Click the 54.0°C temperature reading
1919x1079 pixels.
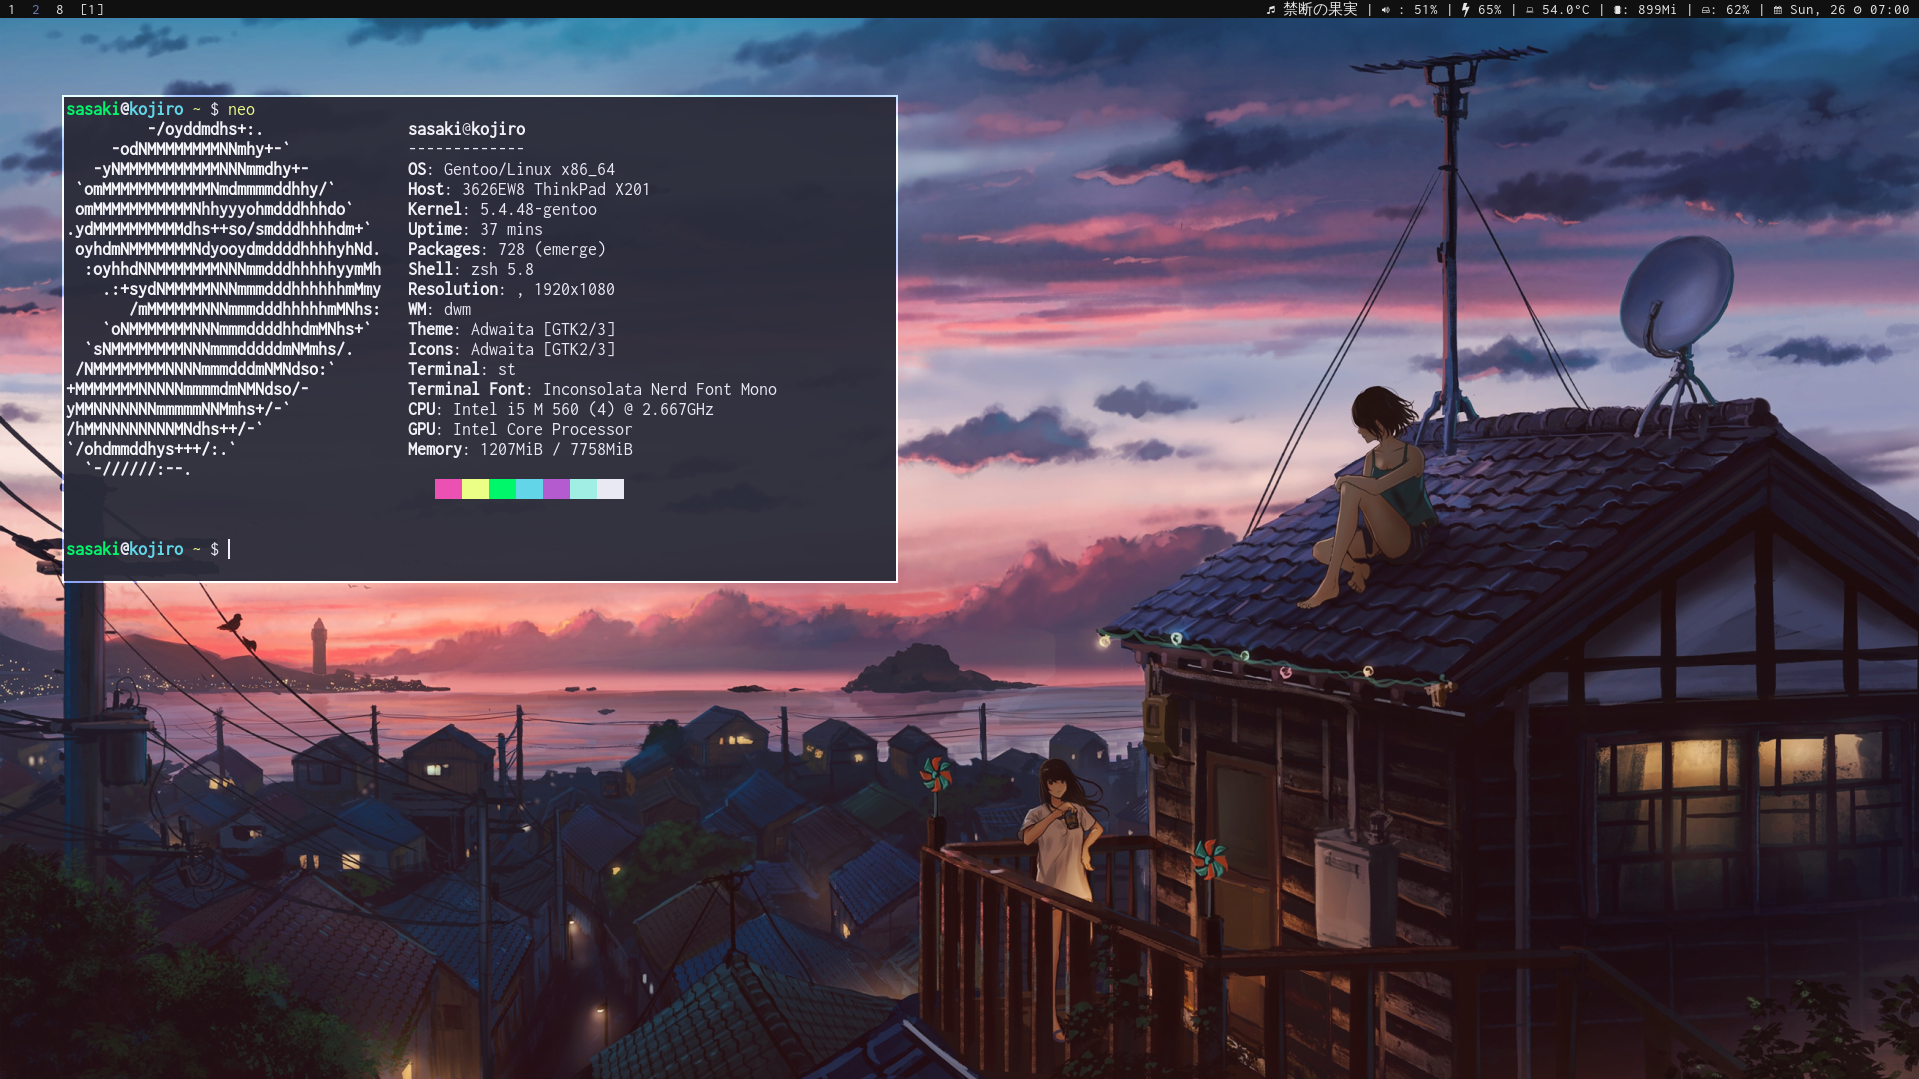(1566, 10)
